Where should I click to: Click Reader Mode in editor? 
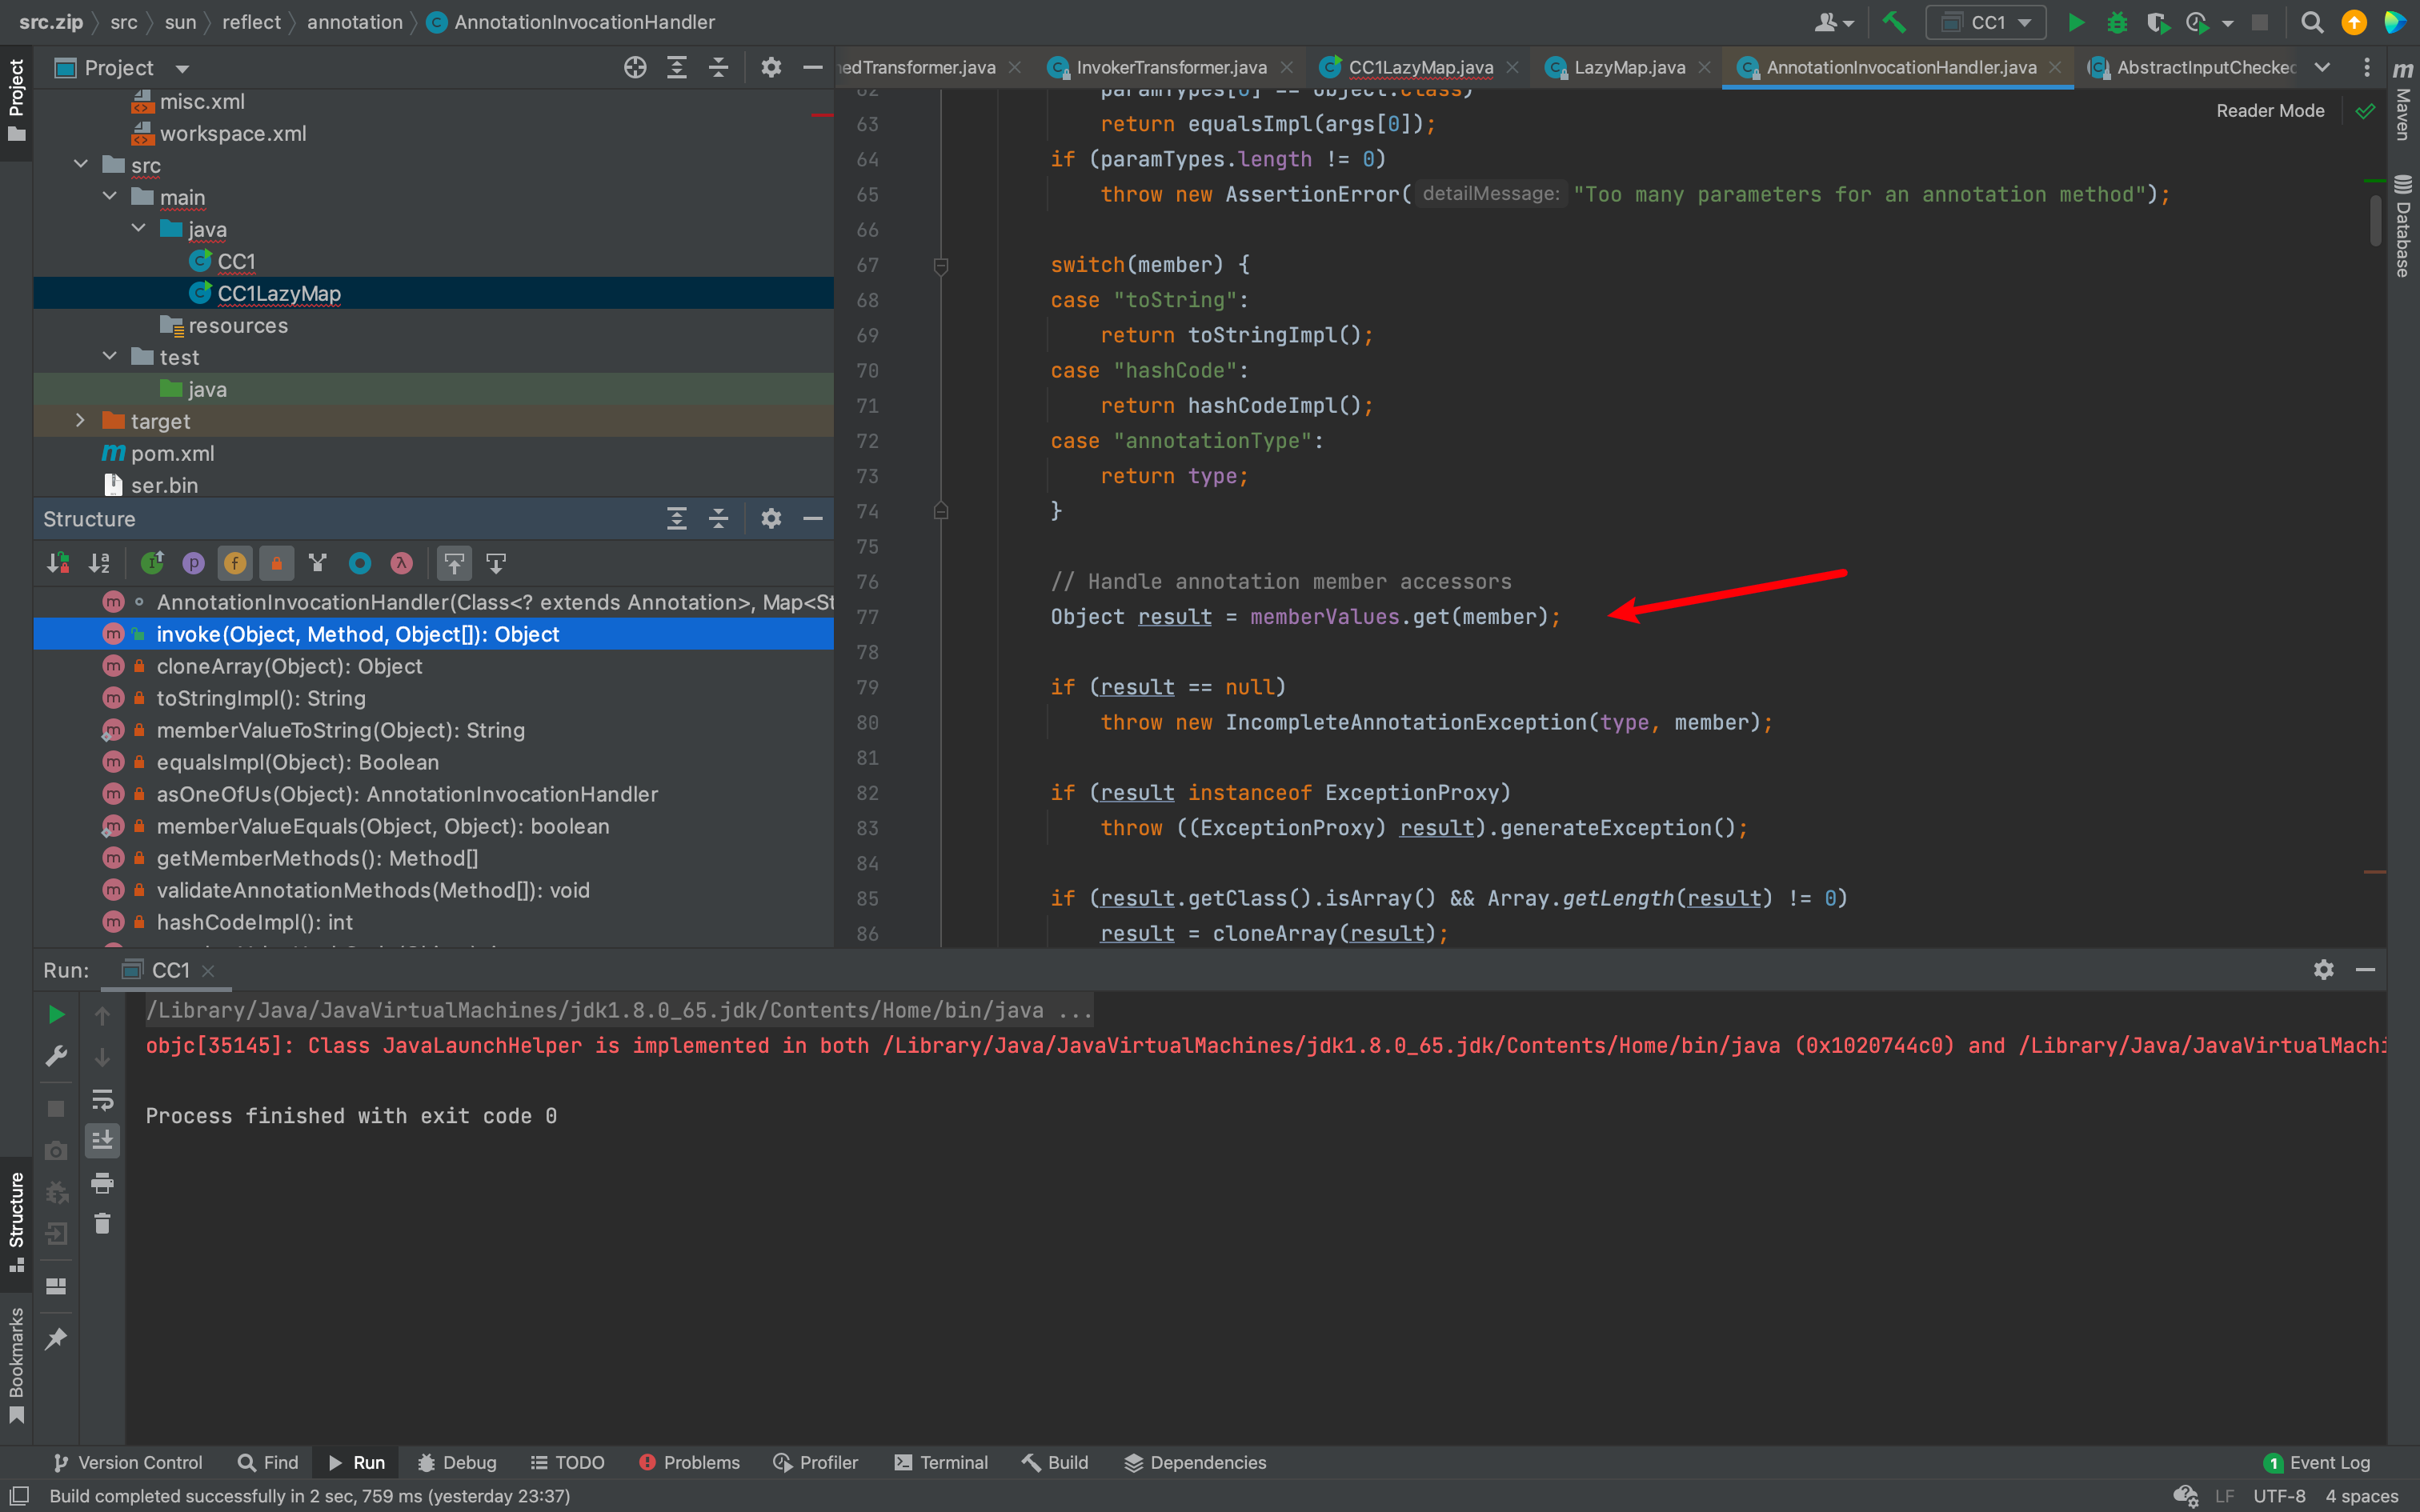(x=2270, y=110)
